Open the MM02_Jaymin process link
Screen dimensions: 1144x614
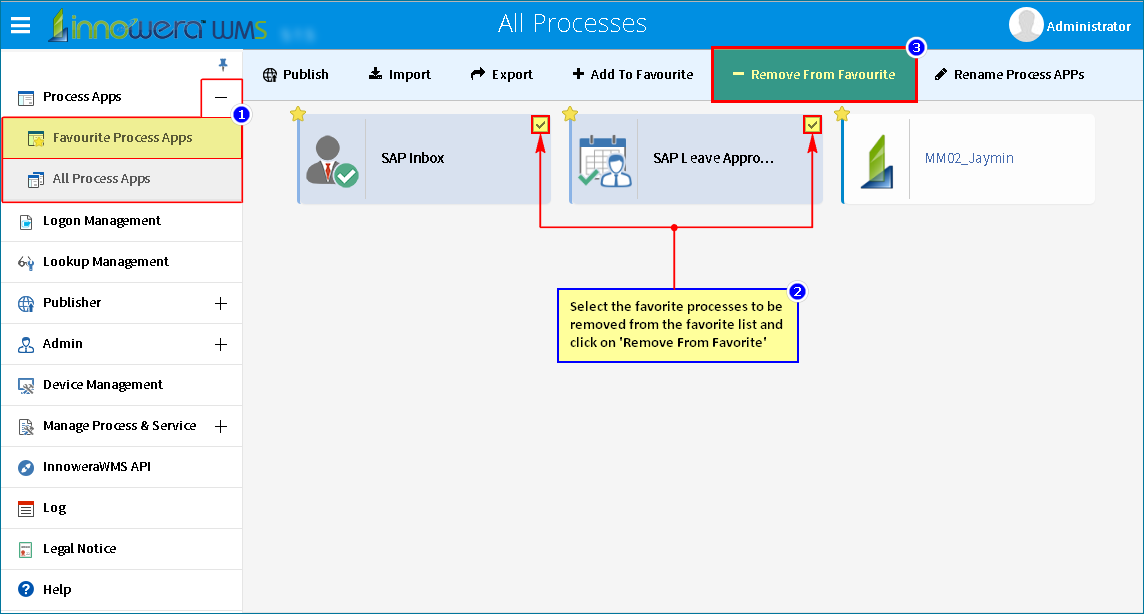(969, 158)
